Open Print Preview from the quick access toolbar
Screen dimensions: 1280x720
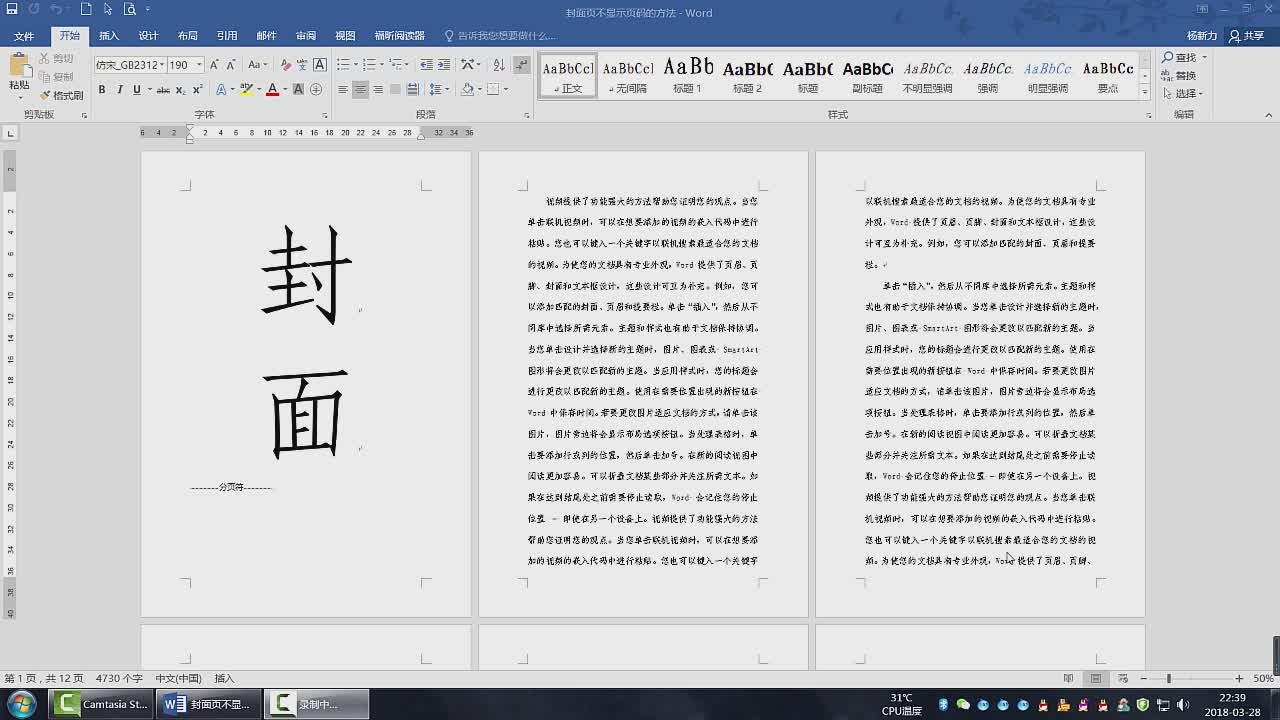(x=129, y=9)
